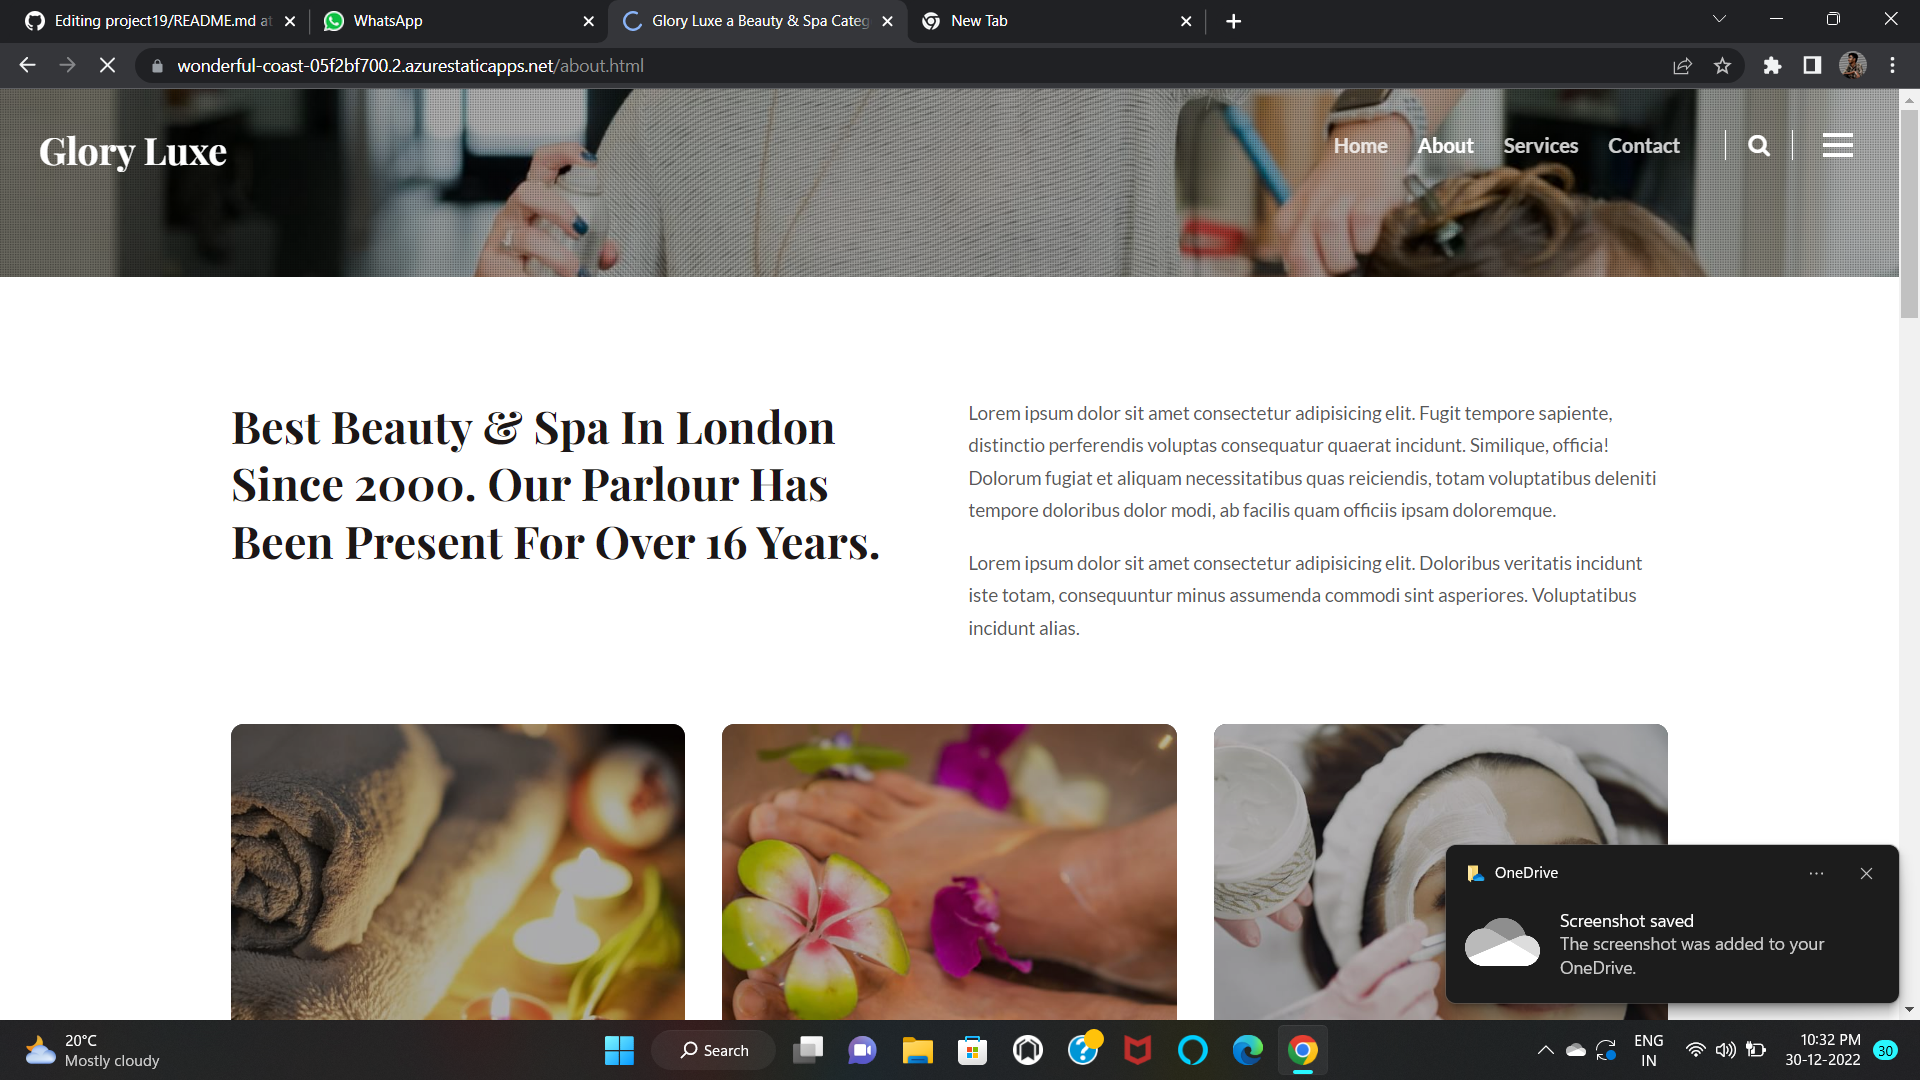
Task: Bookmark this page with star icon
Action: pyautogui.click(x=1722, y=66)
